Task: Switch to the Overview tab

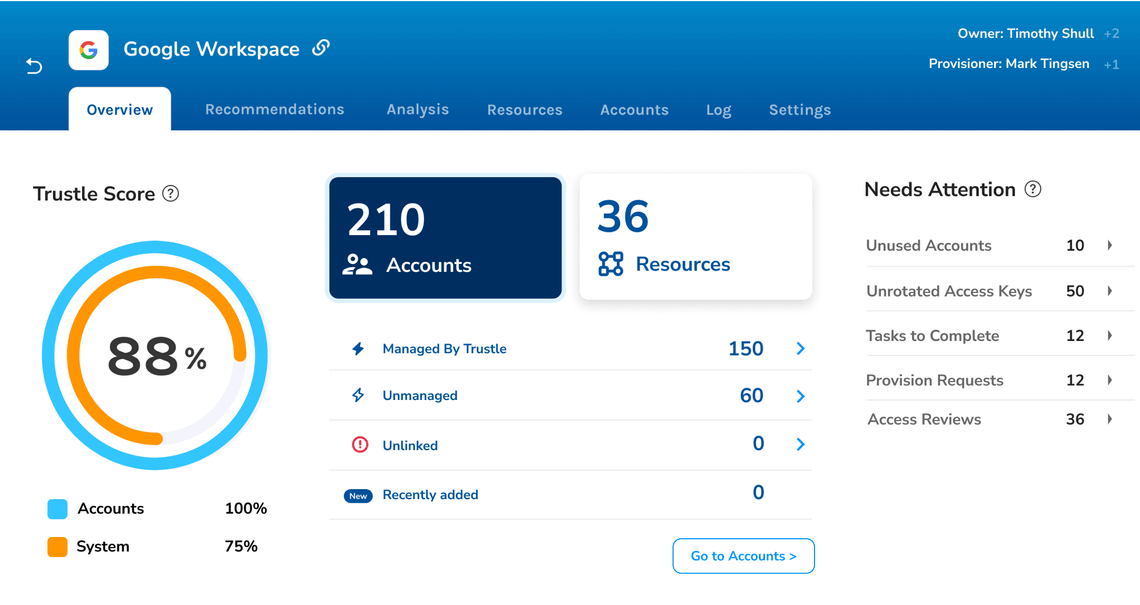Action: coord(120,109)
